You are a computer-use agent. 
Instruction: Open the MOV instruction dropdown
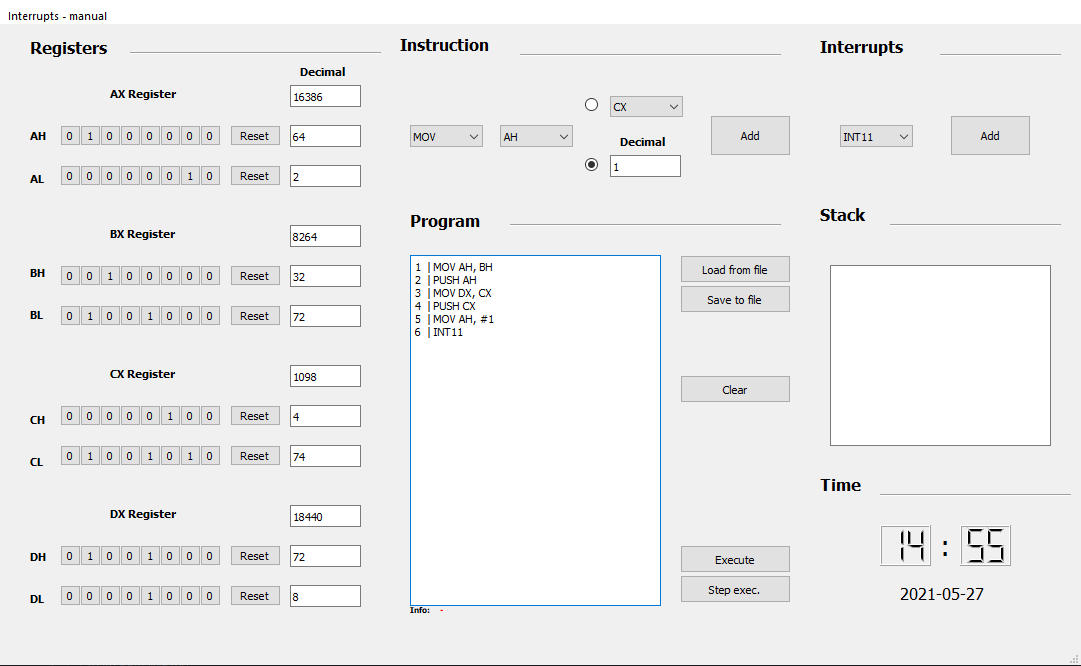[x=445, y=135]
